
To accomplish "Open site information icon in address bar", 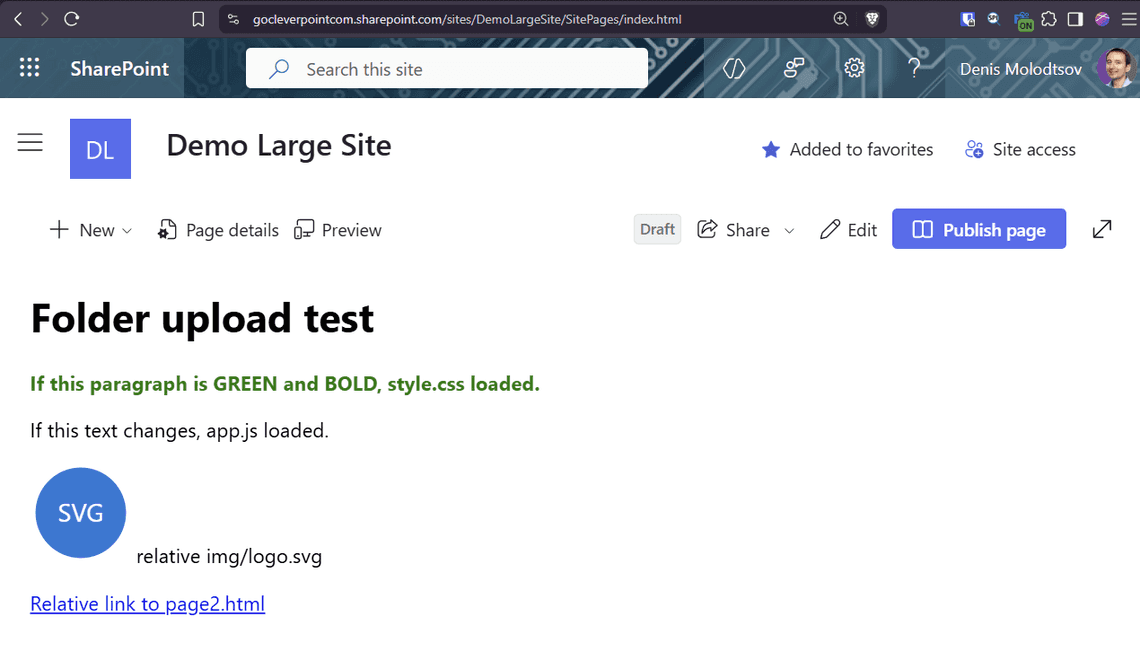I will [233, 19].
